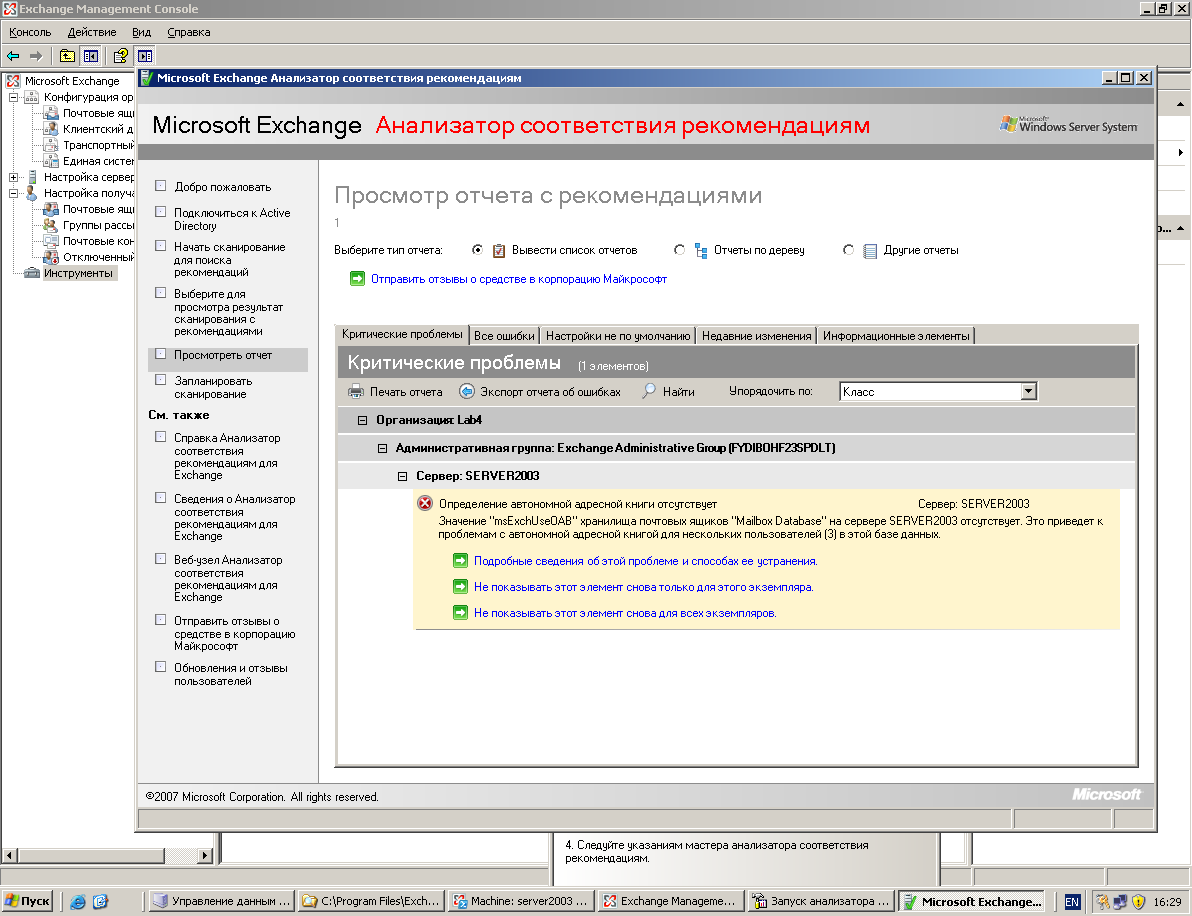Click left arrow of console tree horizontal scrollbar
The image size is (1192, 916).
[x=9, y=855]
